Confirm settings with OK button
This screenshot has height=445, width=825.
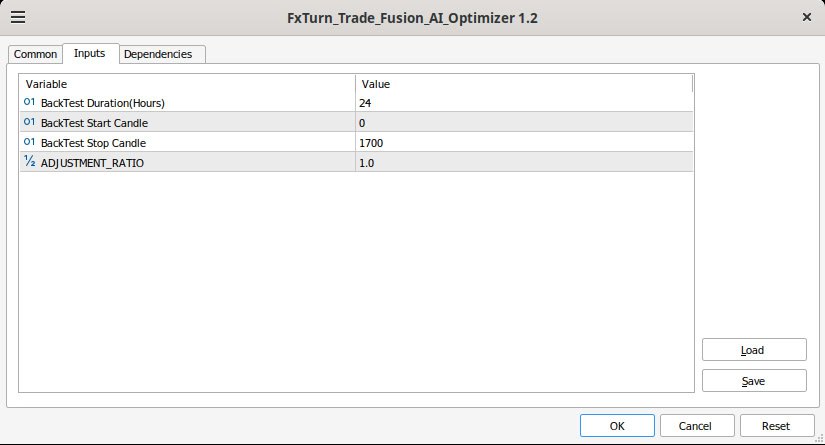point(617,425)
